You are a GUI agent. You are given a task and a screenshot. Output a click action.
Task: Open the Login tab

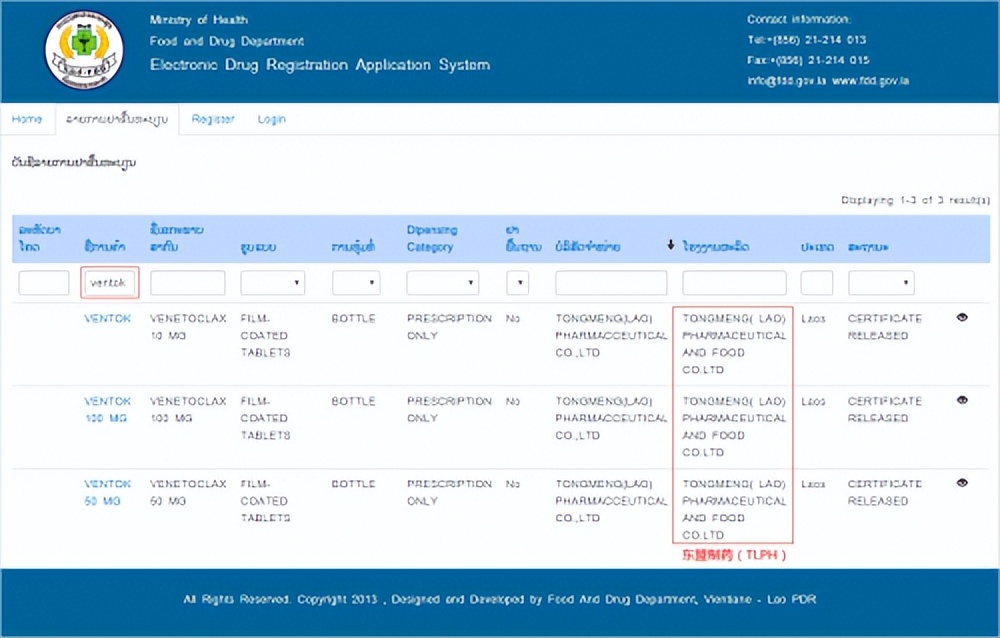[271, 119]
